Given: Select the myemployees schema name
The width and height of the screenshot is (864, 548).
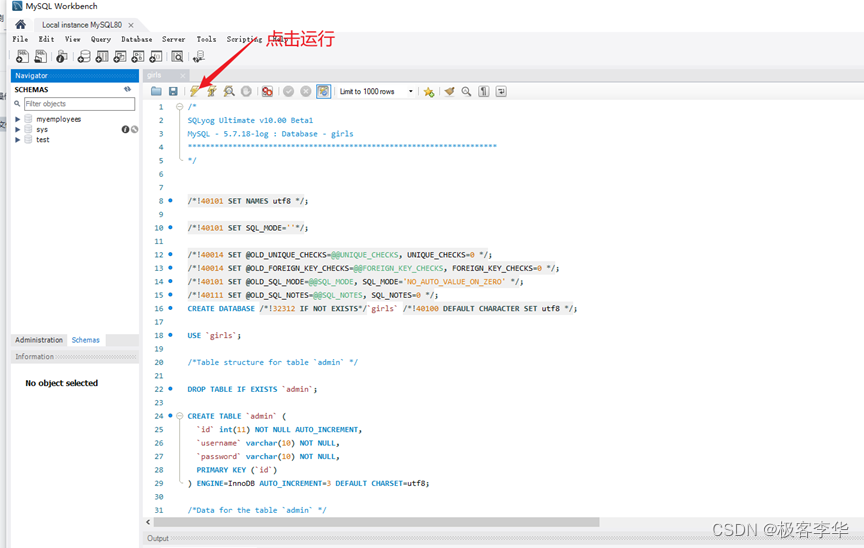Looking at the screenshot, I should point(58,119).
